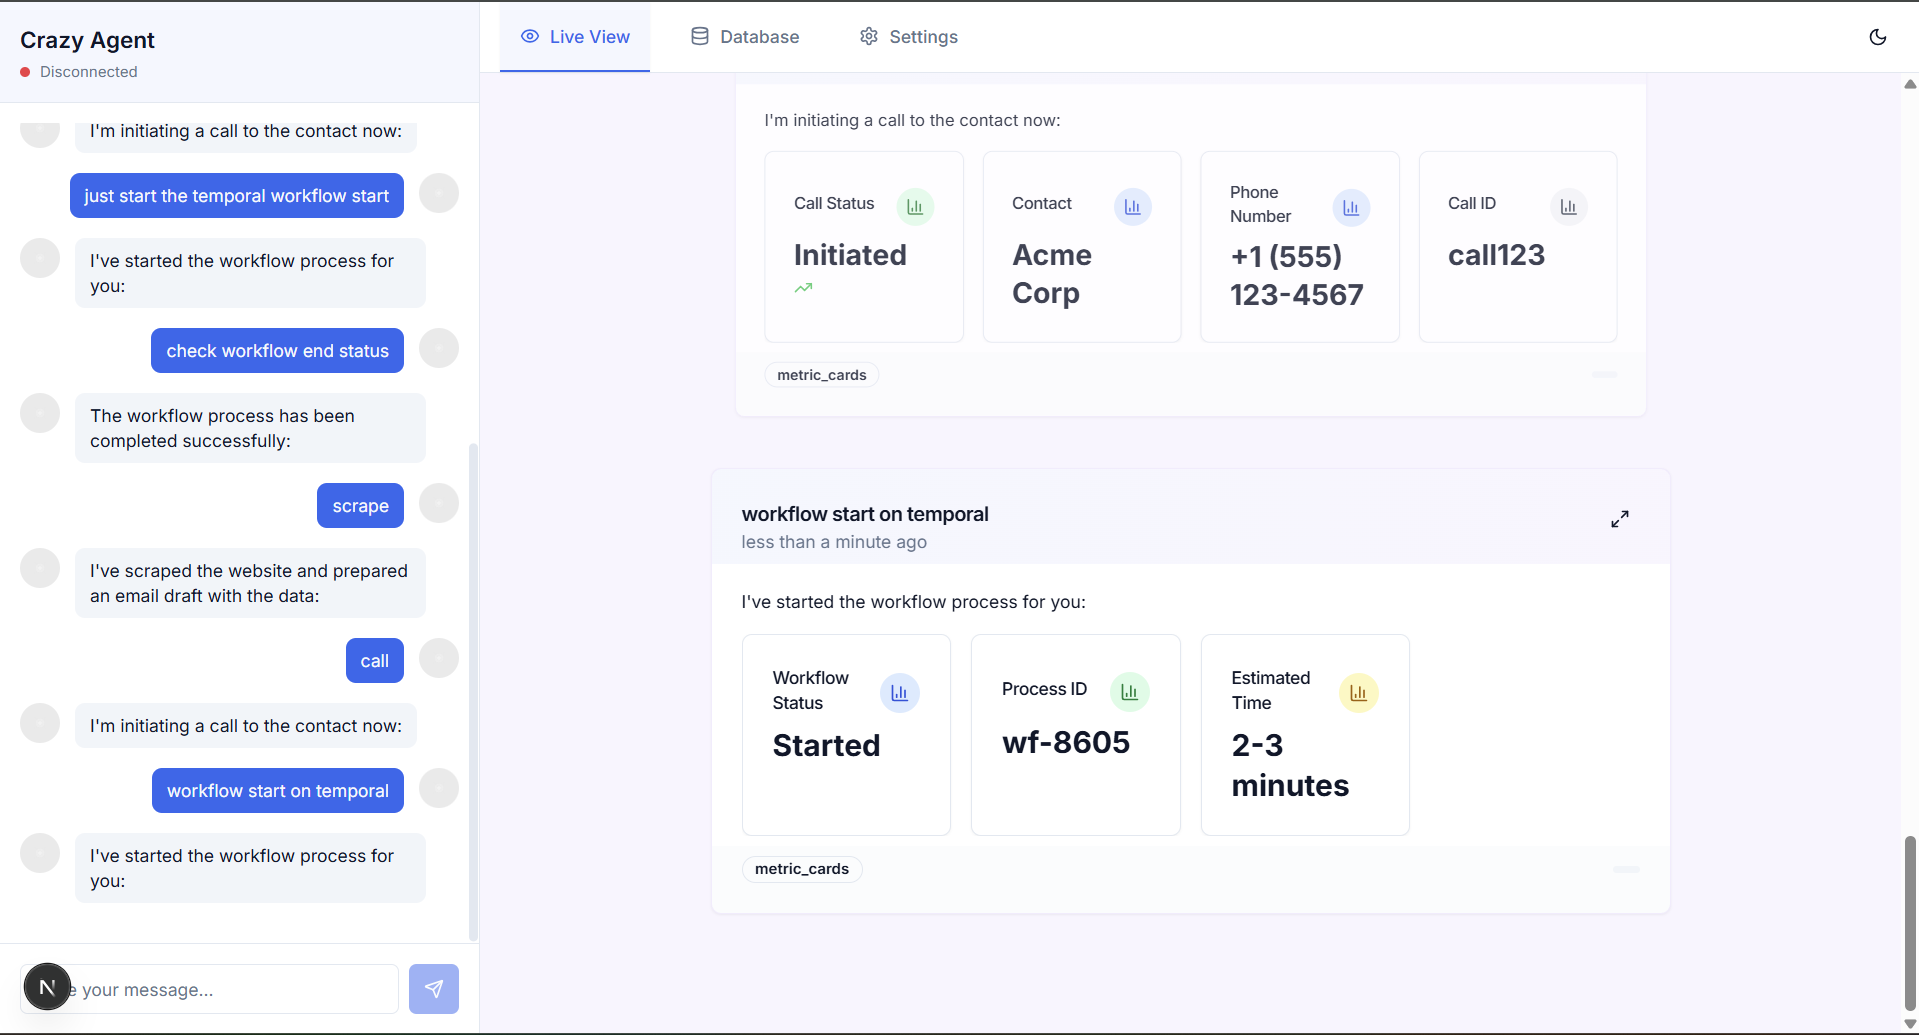Click the main page vertical scrollbar thumb
Image resolution: width=1919 pixels, height=1035 pixels.
click(1910, 922)
